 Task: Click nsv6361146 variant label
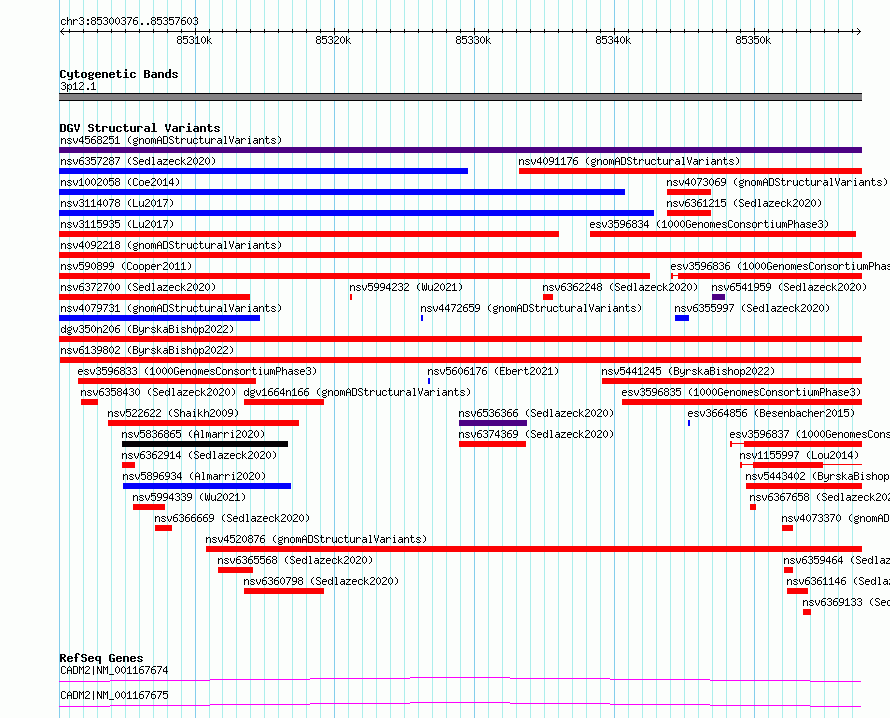point(838,581)
